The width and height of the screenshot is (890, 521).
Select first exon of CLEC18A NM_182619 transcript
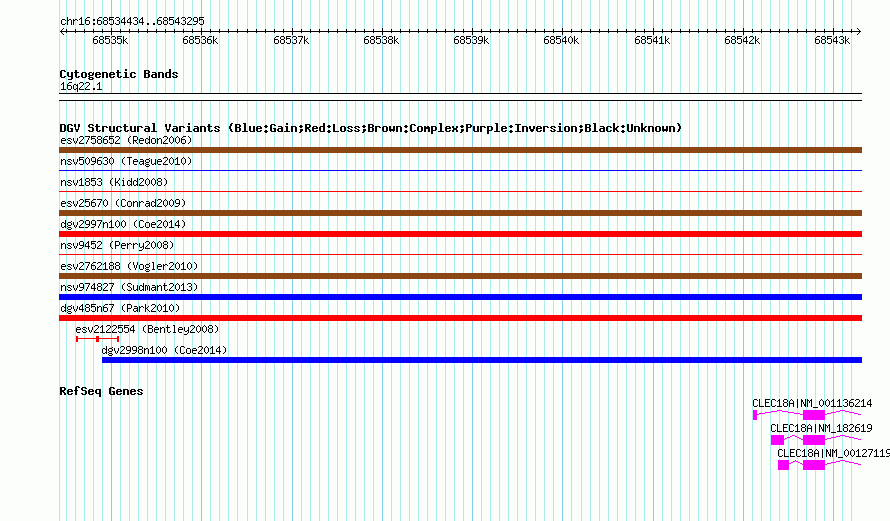coord(777,440)
